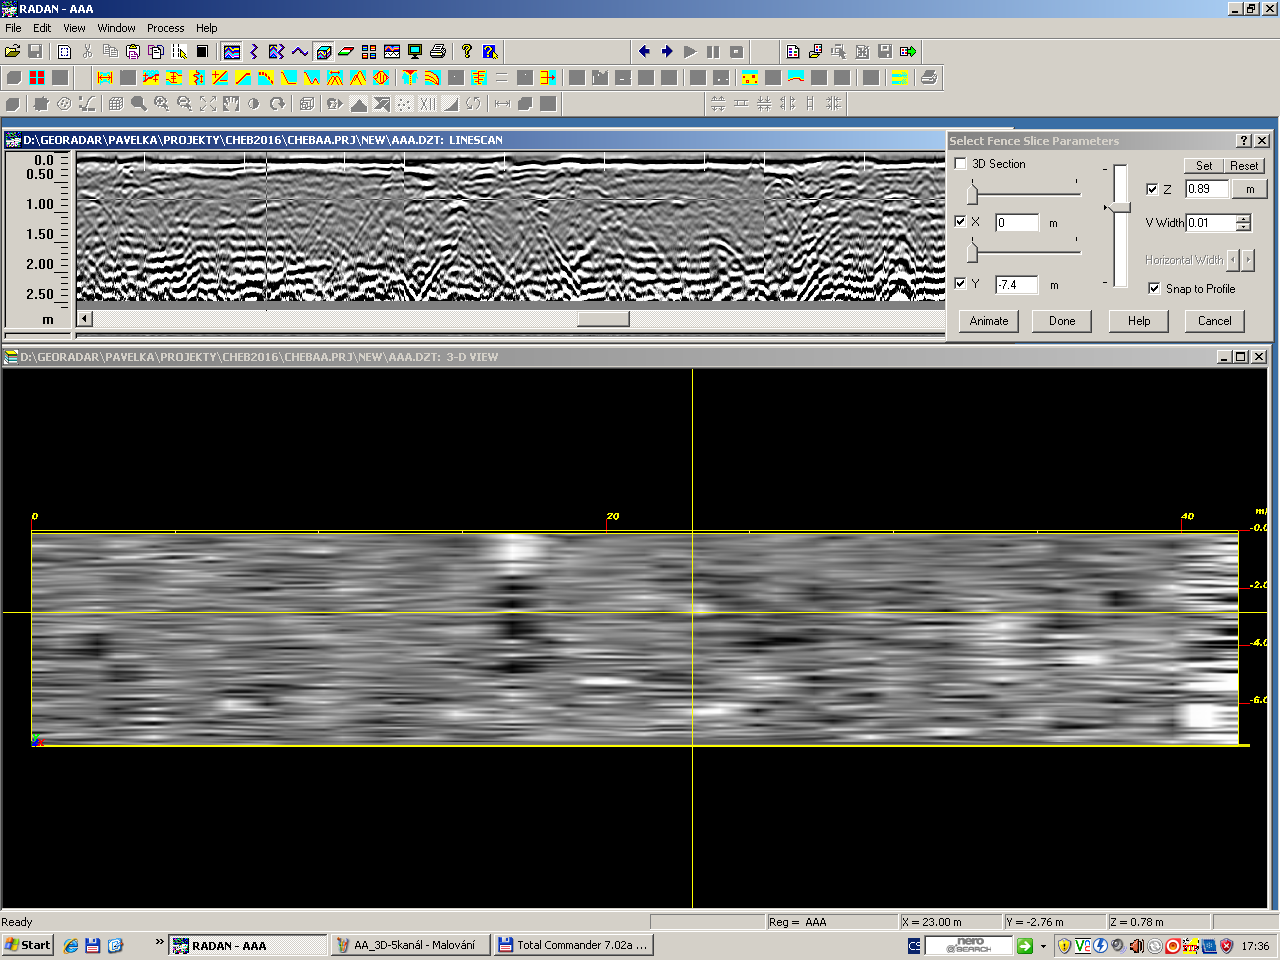Click the gray pause icon

point(713,51)
